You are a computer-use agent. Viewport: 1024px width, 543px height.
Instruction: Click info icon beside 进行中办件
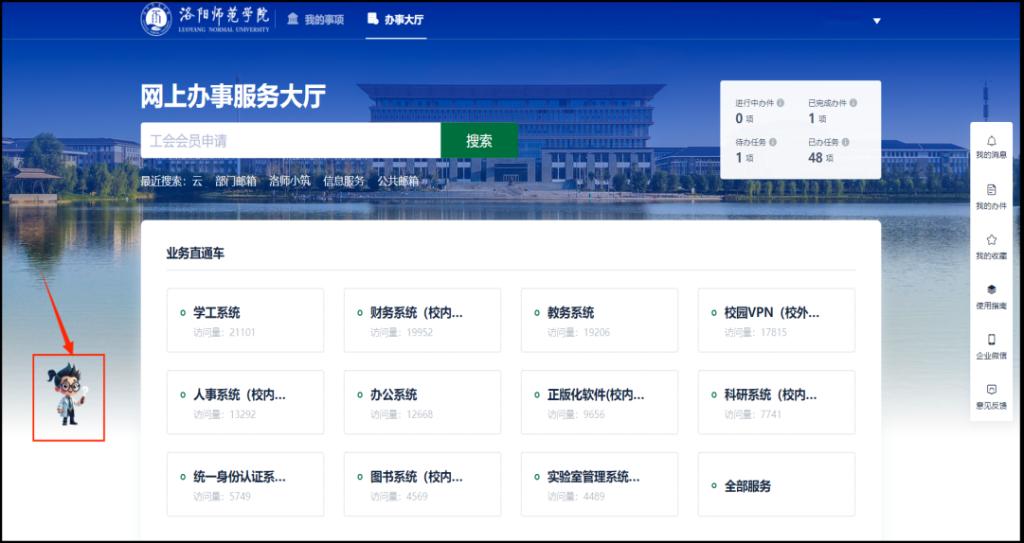pyautogui.click(x=781, y=103)
